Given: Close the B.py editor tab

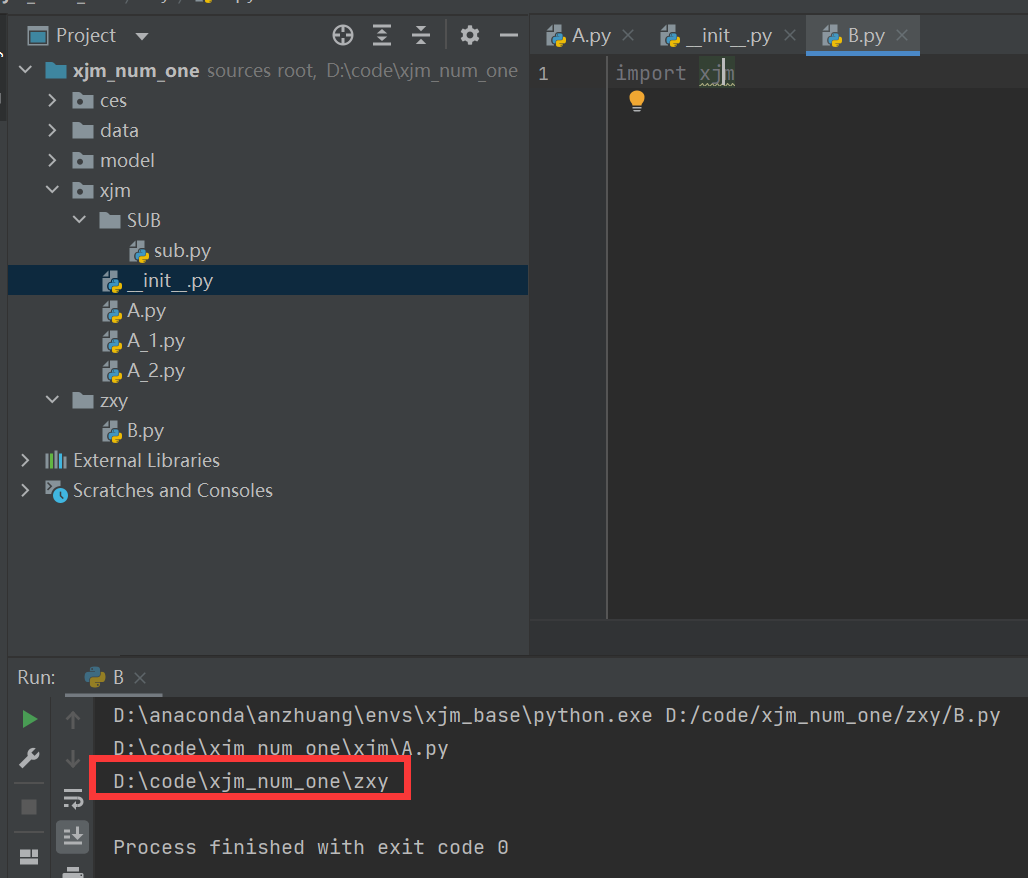Looking at the screenshot, I should coord(902,35).
